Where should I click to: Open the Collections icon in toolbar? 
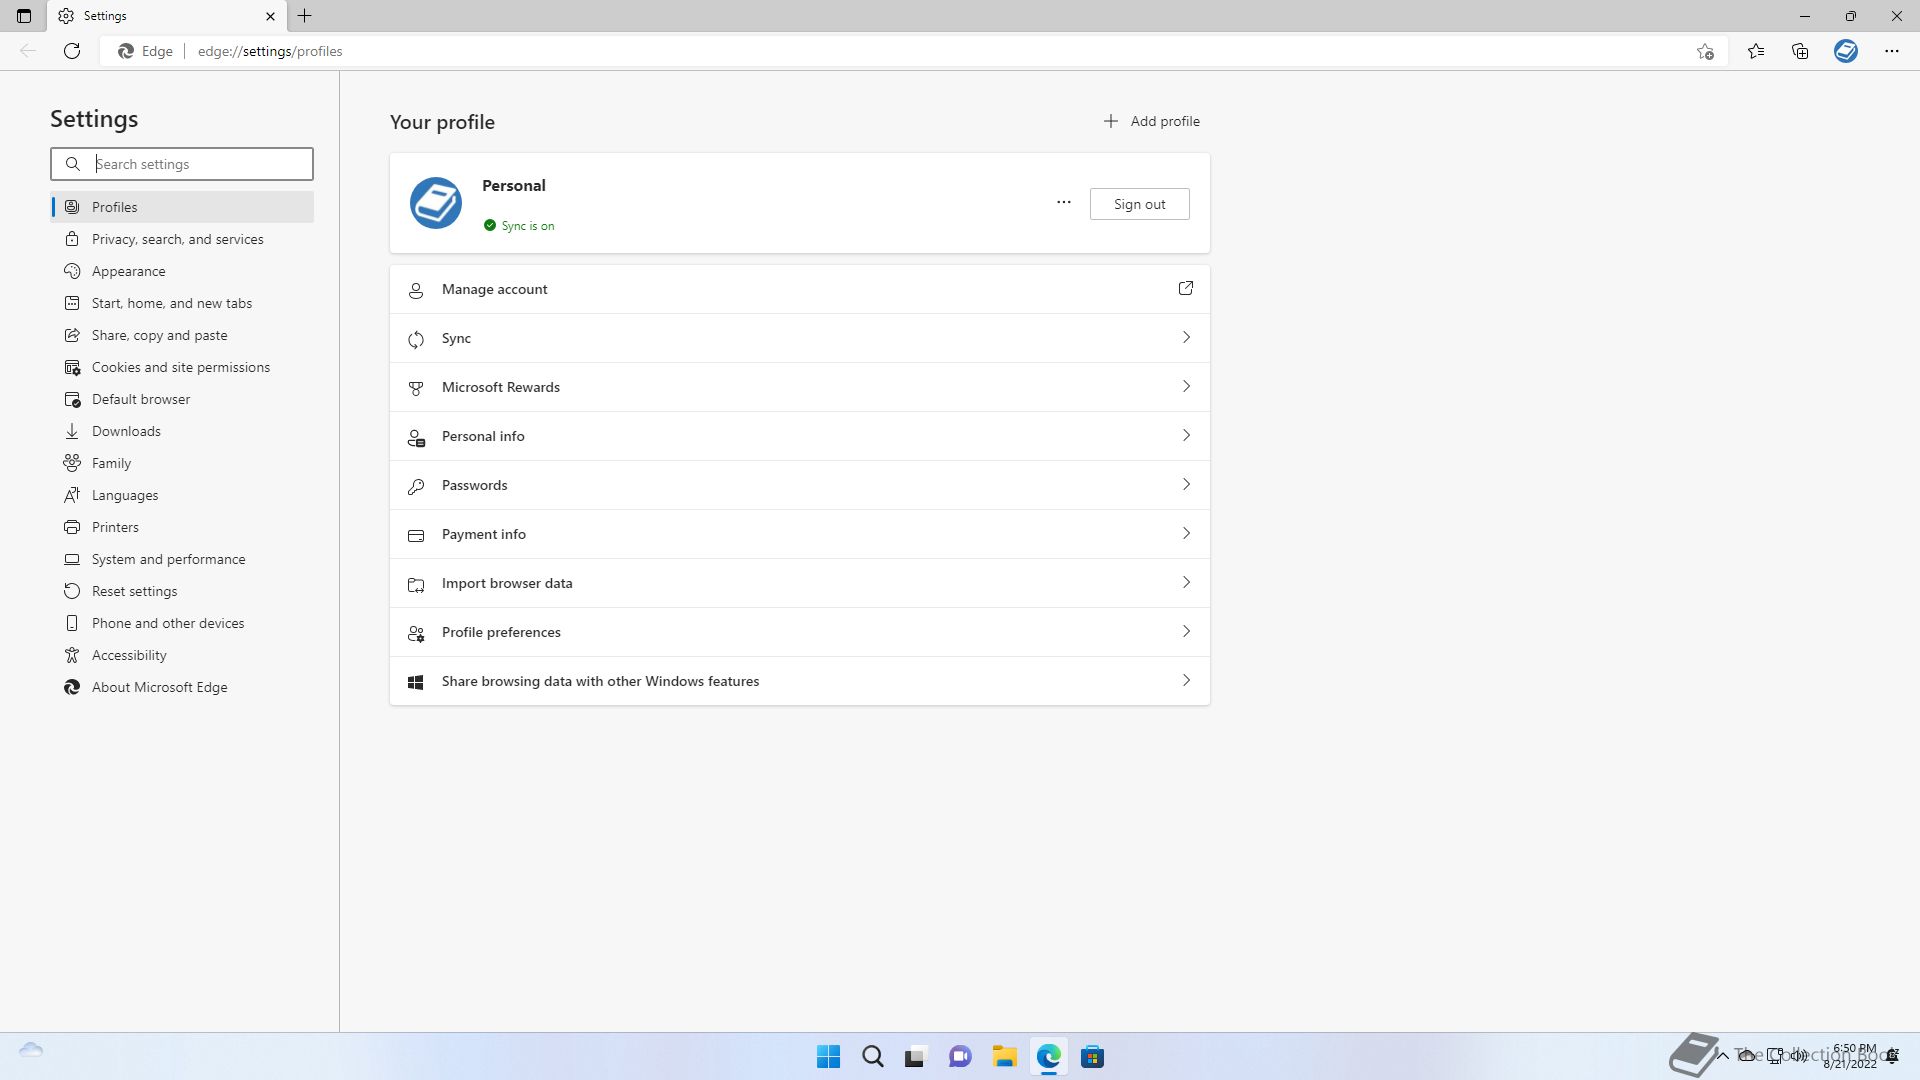(1800, 51)
